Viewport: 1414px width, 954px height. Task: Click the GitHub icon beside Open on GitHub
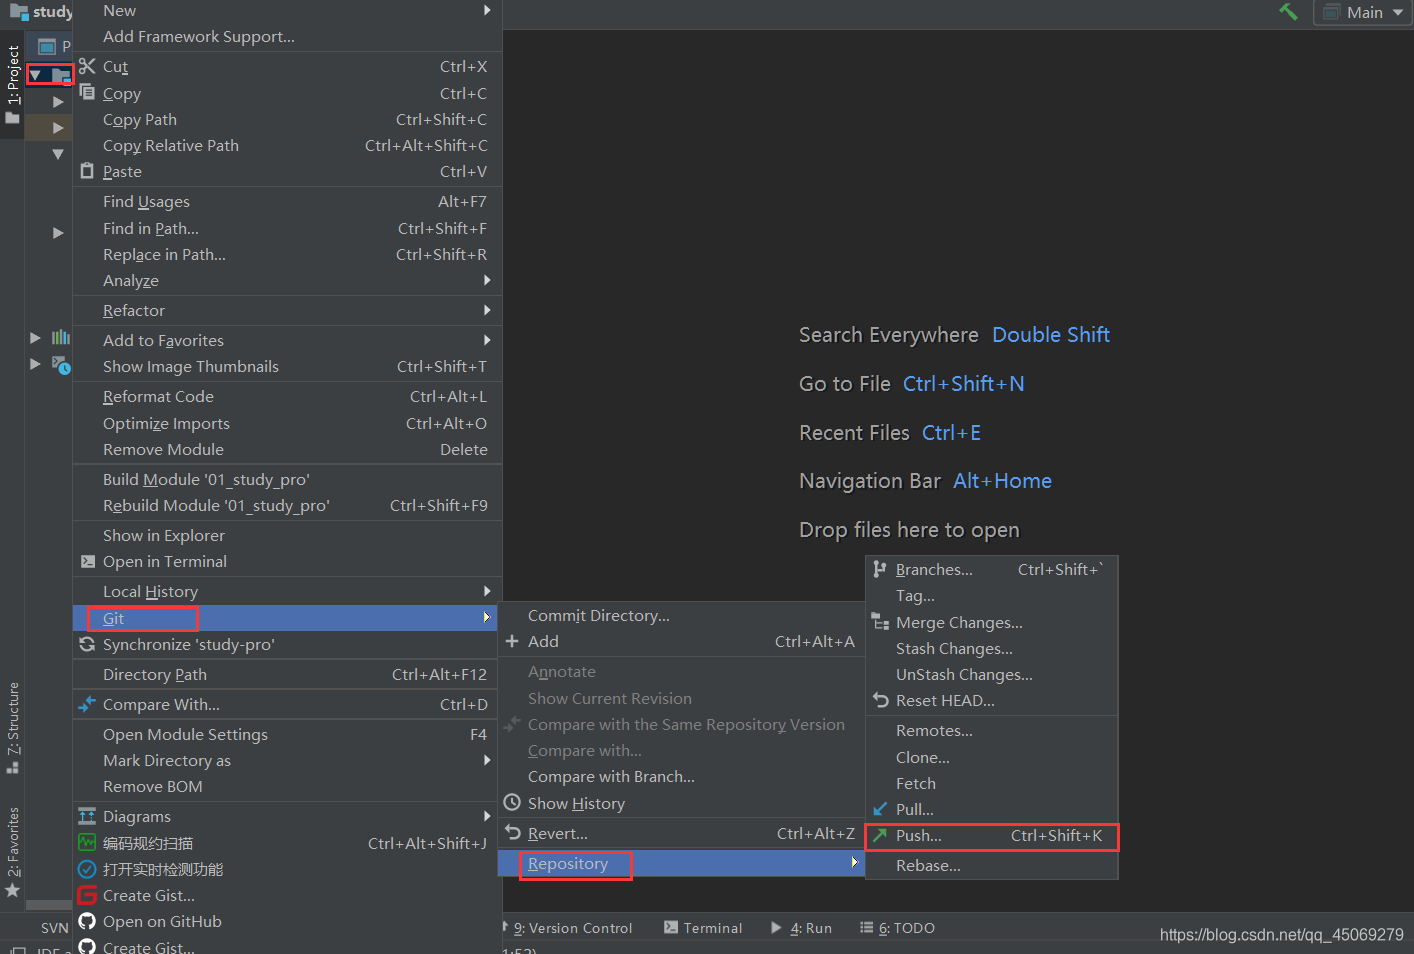click(87, 921)
